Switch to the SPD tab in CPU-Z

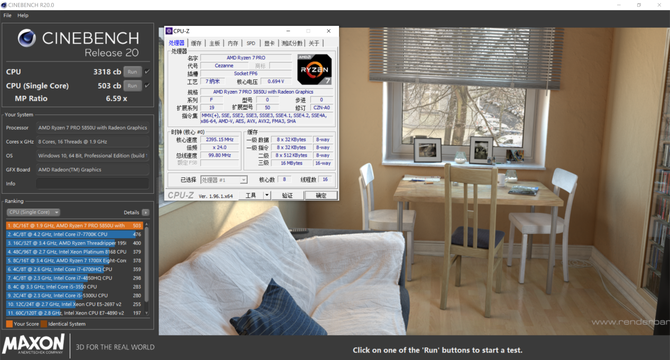pos(251,43)
